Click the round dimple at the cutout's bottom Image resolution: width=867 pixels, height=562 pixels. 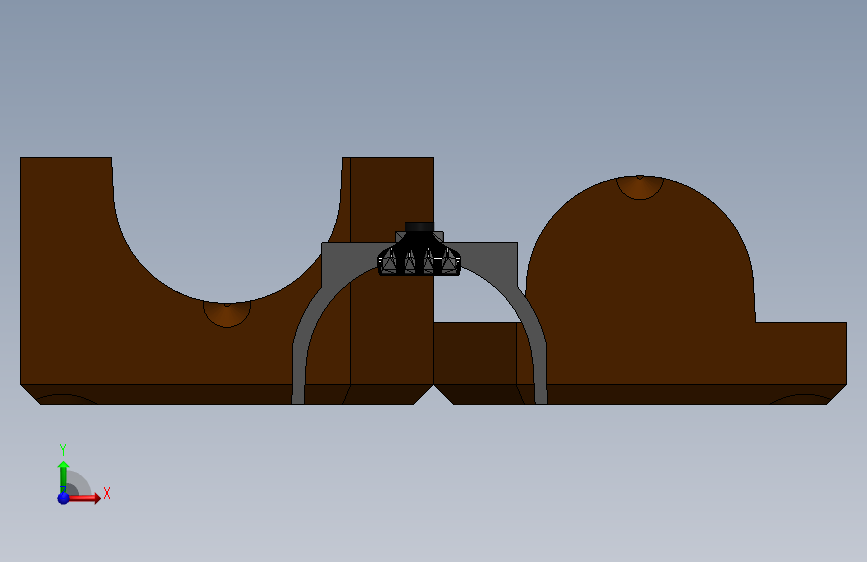pyautogui.click(x=227, y=314)
